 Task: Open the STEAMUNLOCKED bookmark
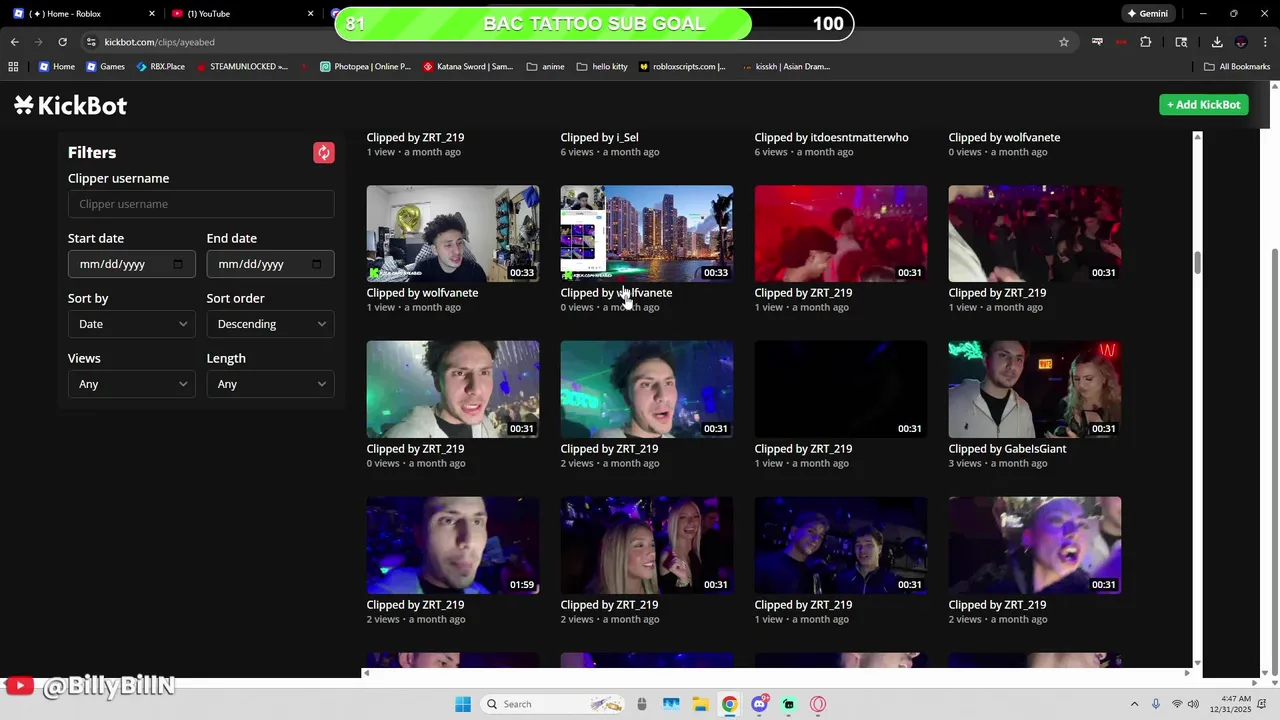coord(242,67)
